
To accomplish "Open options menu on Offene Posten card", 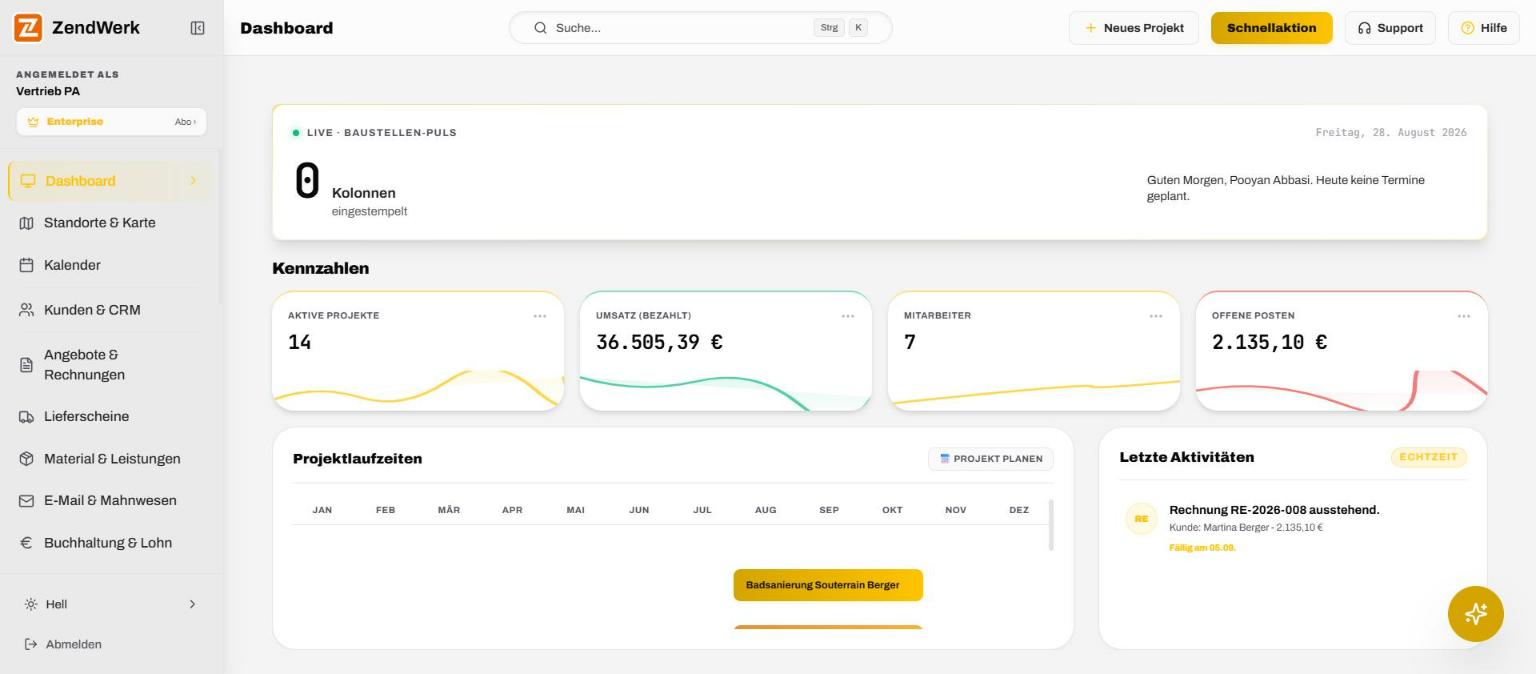I will tap(1464, 316).
